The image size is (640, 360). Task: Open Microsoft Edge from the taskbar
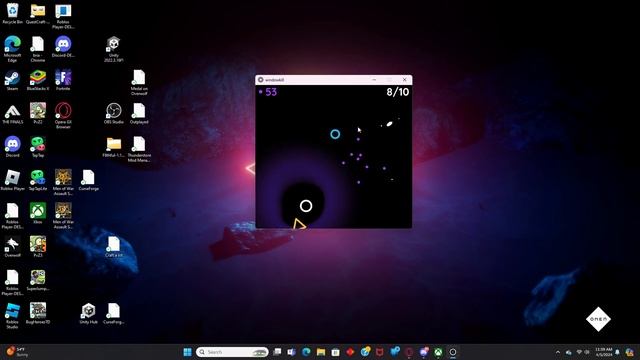[306, 352]
